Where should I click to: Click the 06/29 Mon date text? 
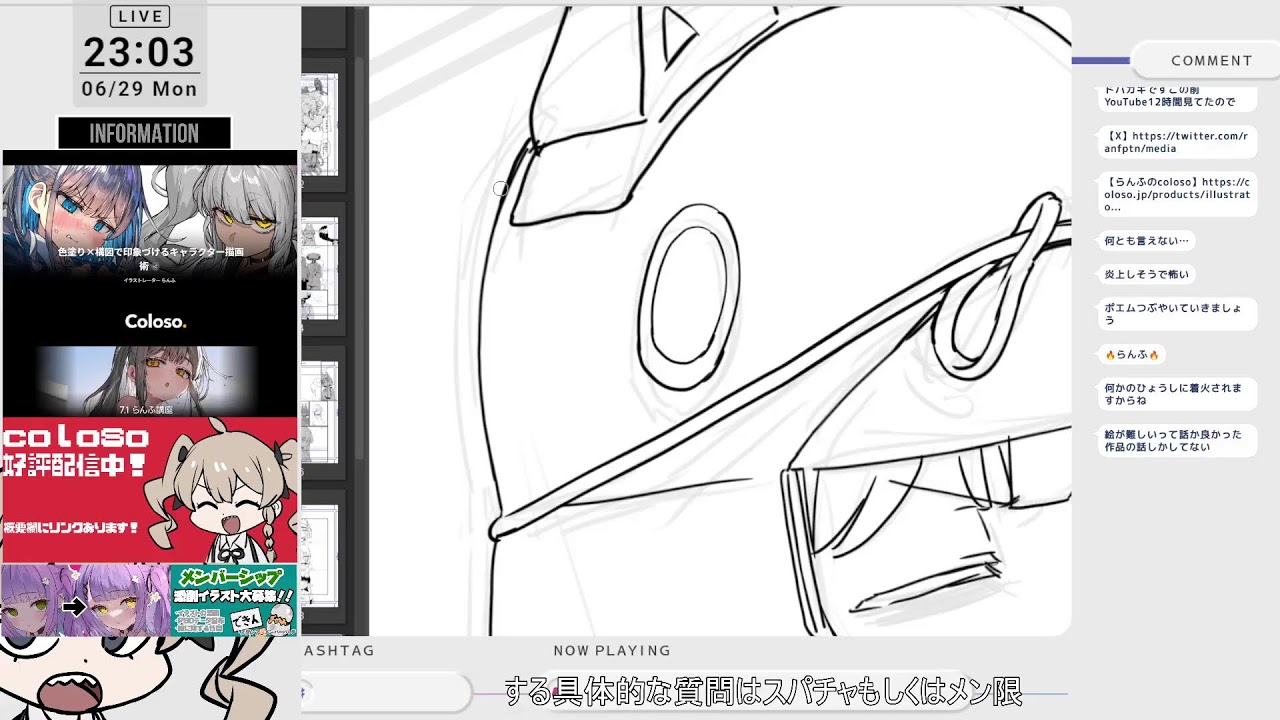point(139,89)
